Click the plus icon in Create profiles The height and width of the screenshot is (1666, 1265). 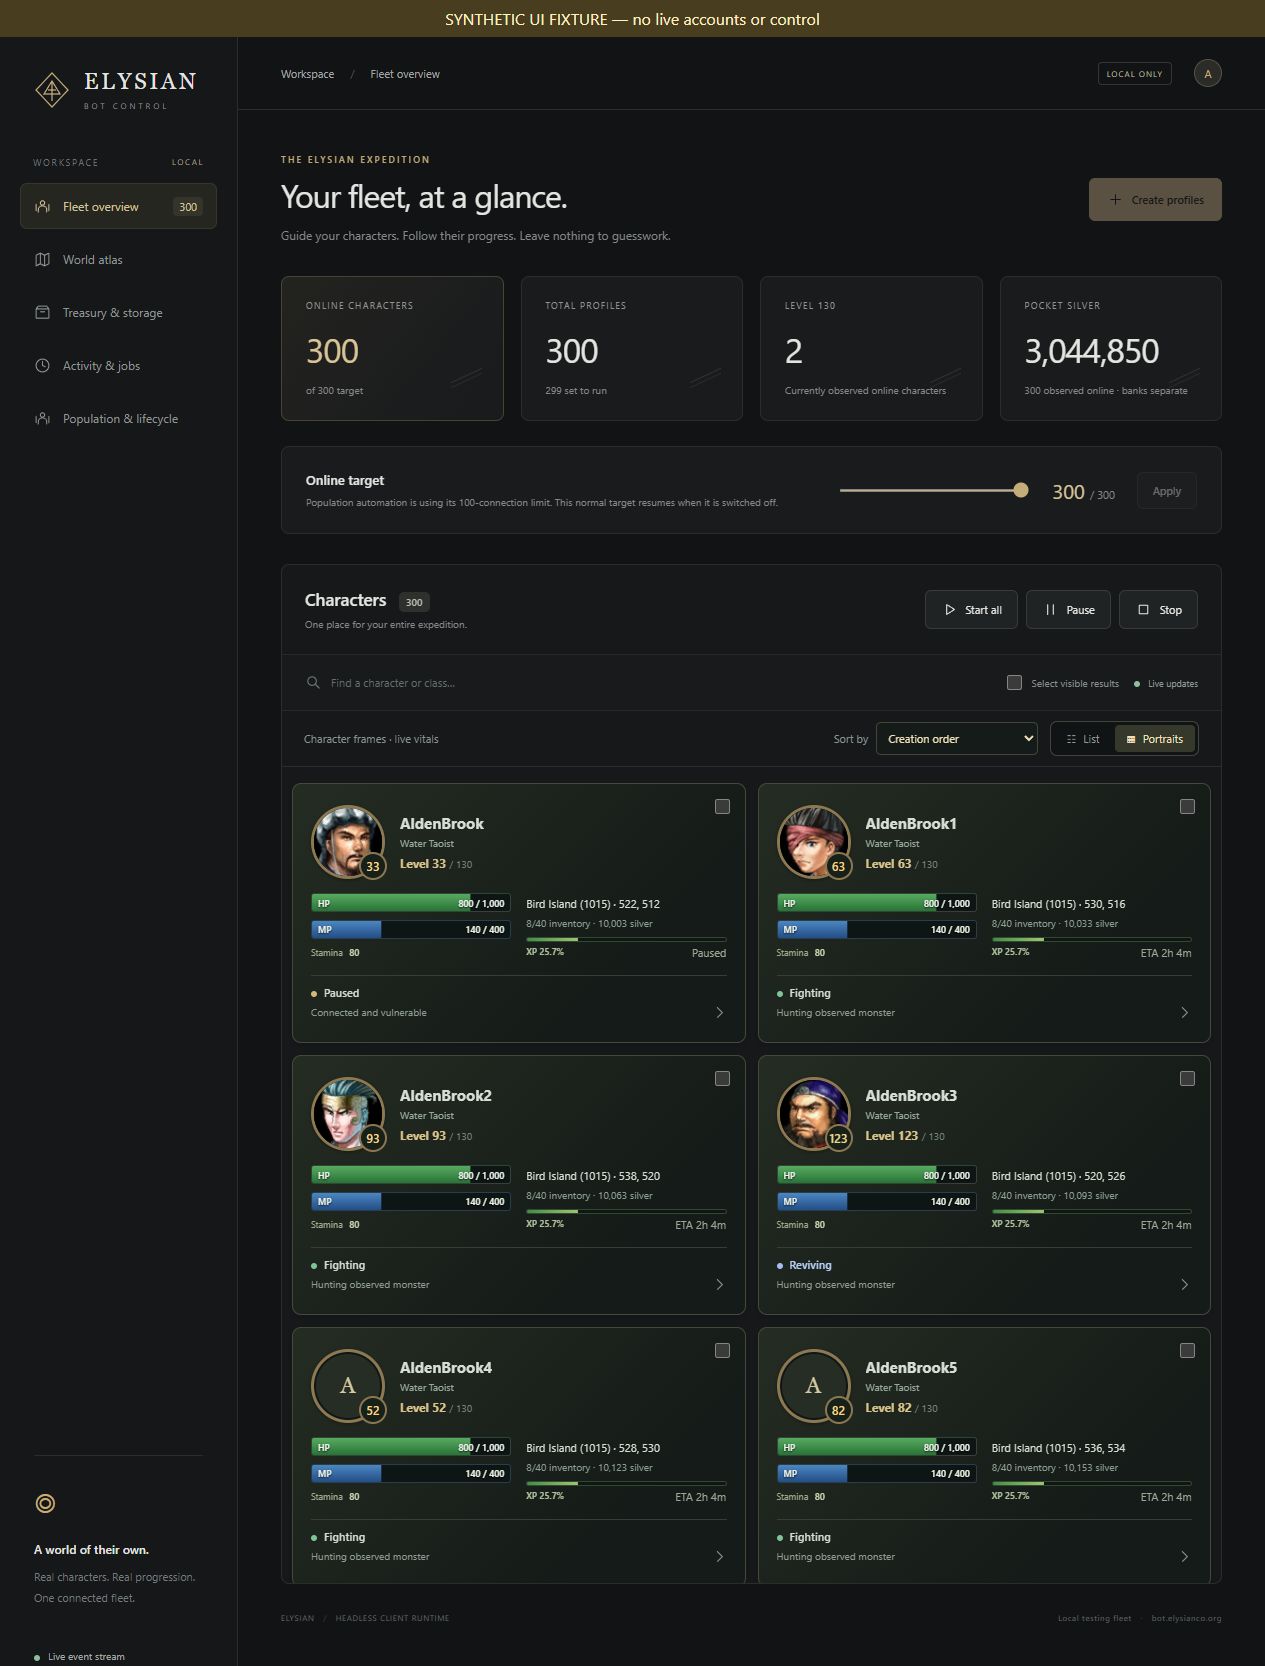point(1115,200)
